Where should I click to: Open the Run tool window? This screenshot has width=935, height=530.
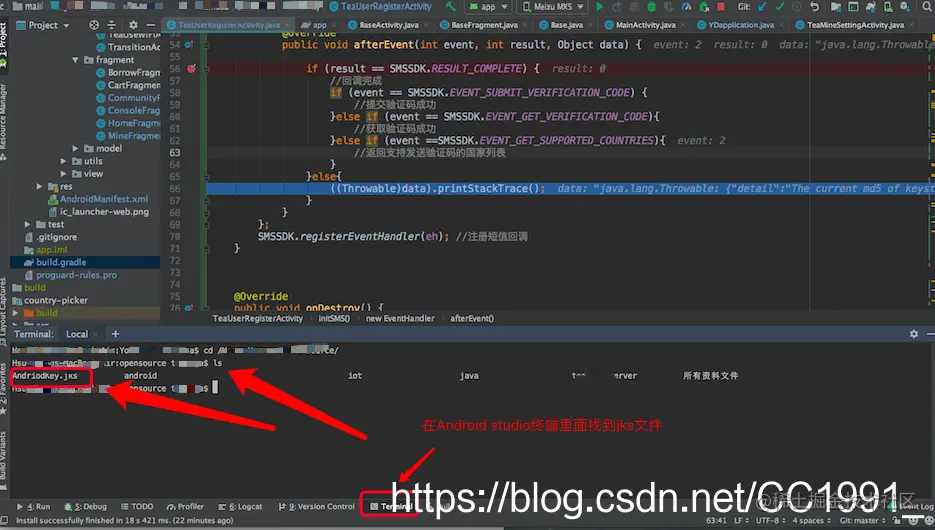(x=33, y=507)
